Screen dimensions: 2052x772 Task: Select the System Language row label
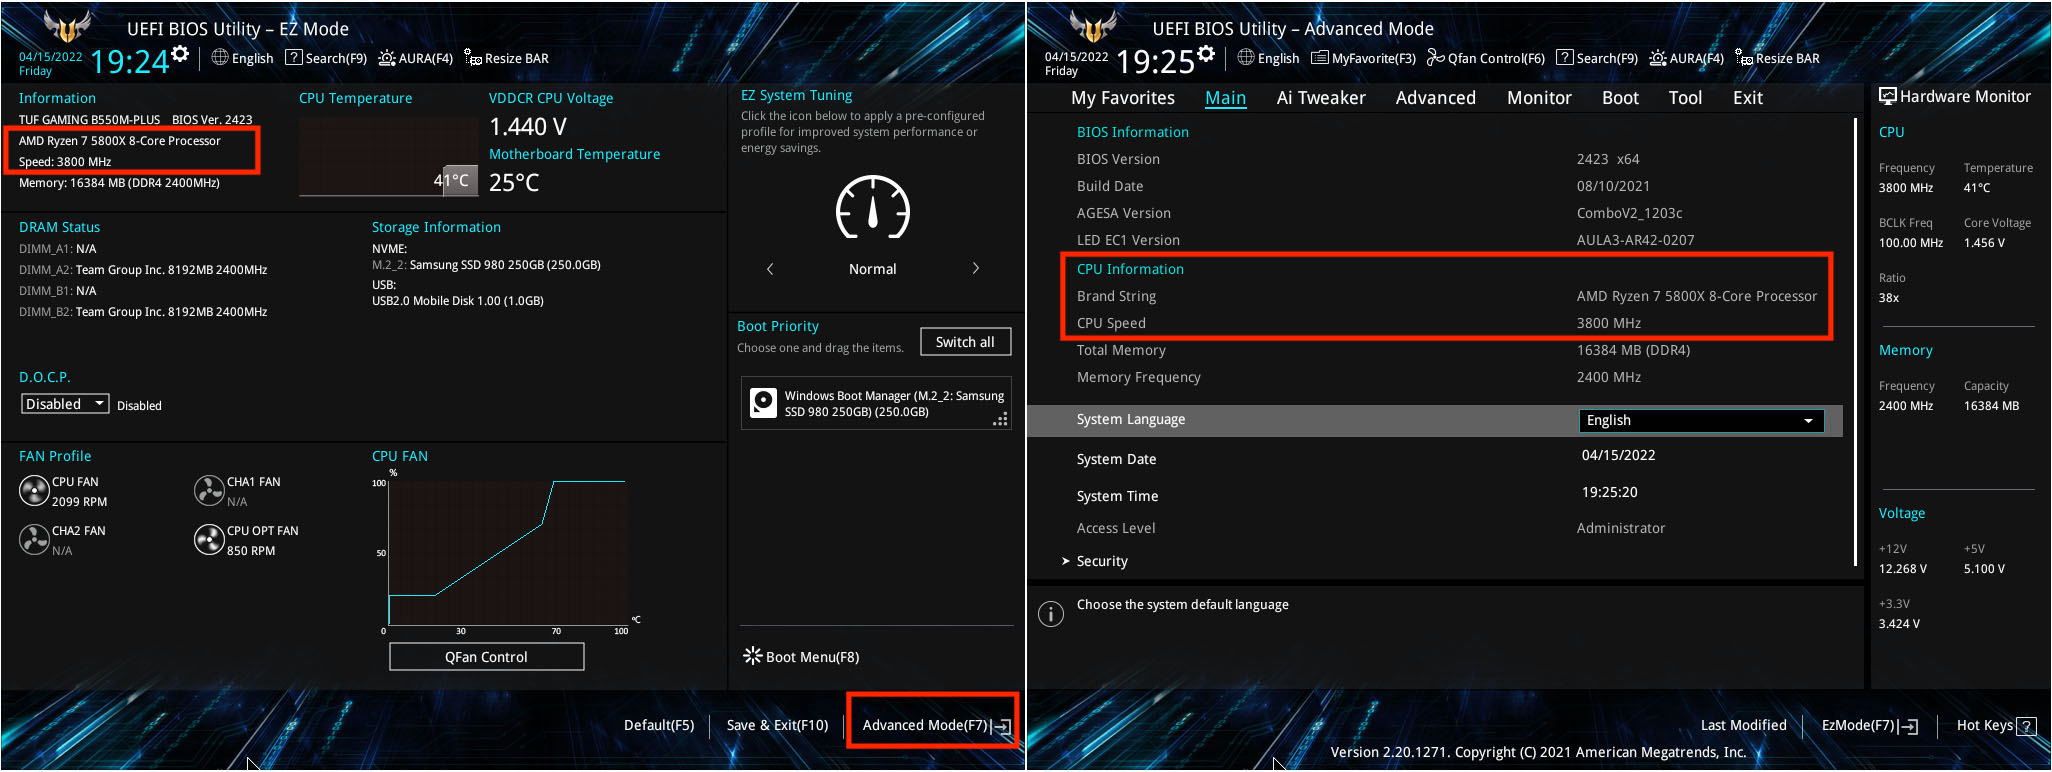click(x=1131, y=419)
